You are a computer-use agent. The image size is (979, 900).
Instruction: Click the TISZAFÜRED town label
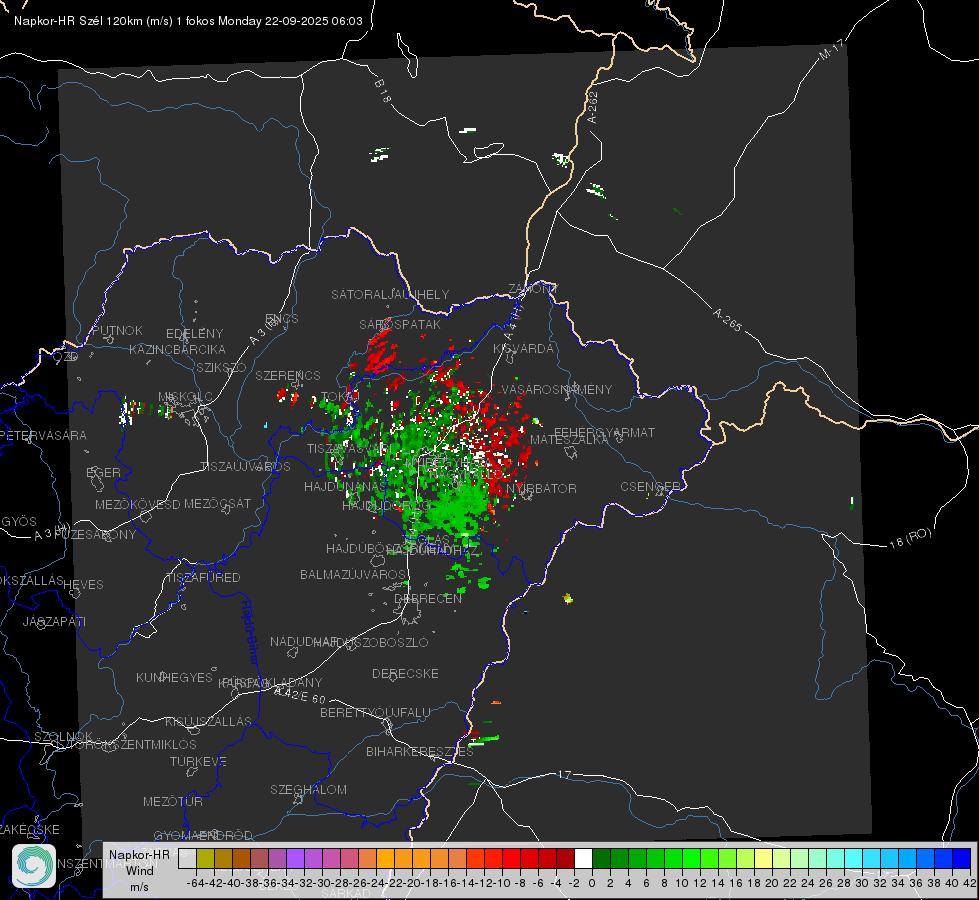pos(202,578)
